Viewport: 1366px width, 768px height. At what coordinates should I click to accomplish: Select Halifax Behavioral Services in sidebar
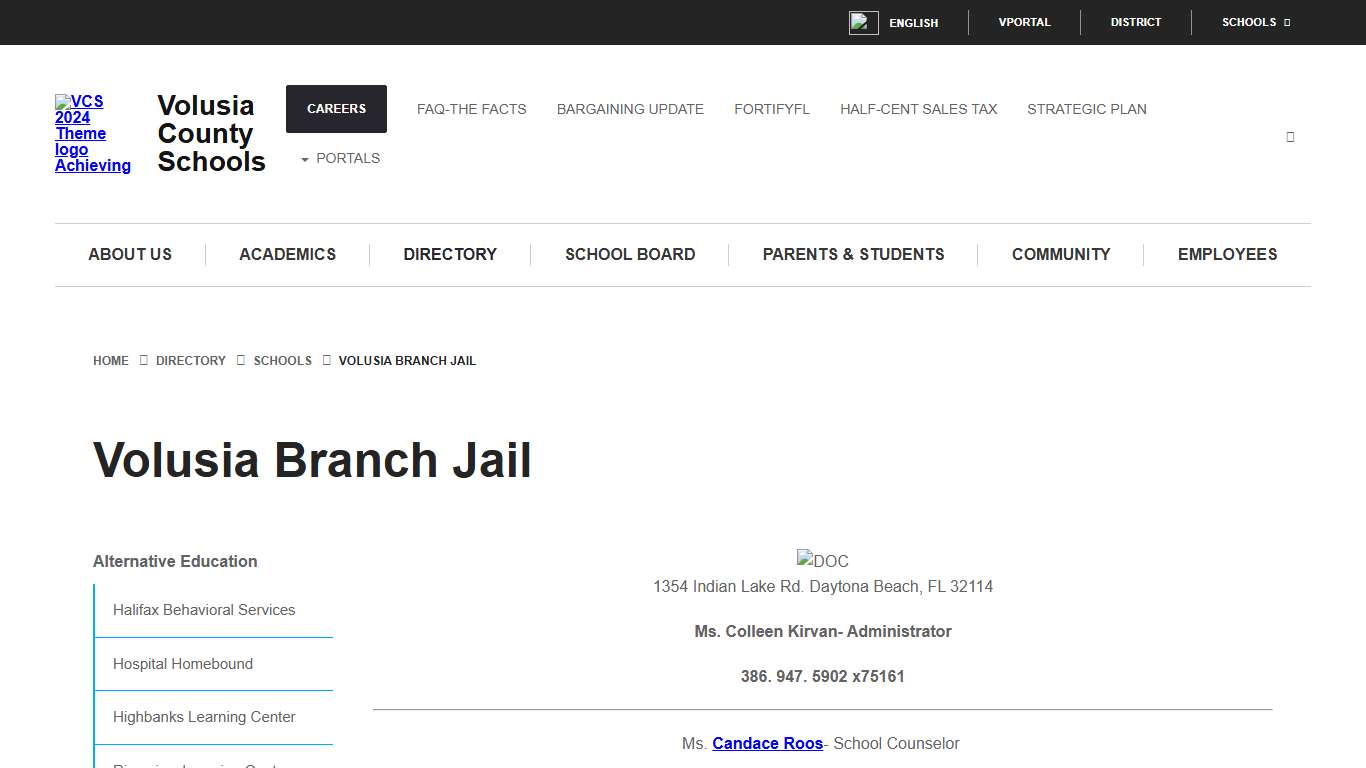point(203,609)
